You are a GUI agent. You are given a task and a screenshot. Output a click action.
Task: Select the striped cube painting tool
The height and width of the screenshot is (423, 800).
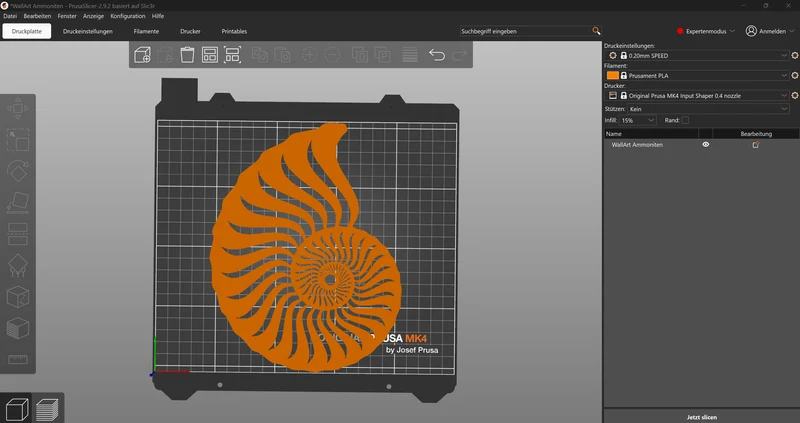point(18,328)
